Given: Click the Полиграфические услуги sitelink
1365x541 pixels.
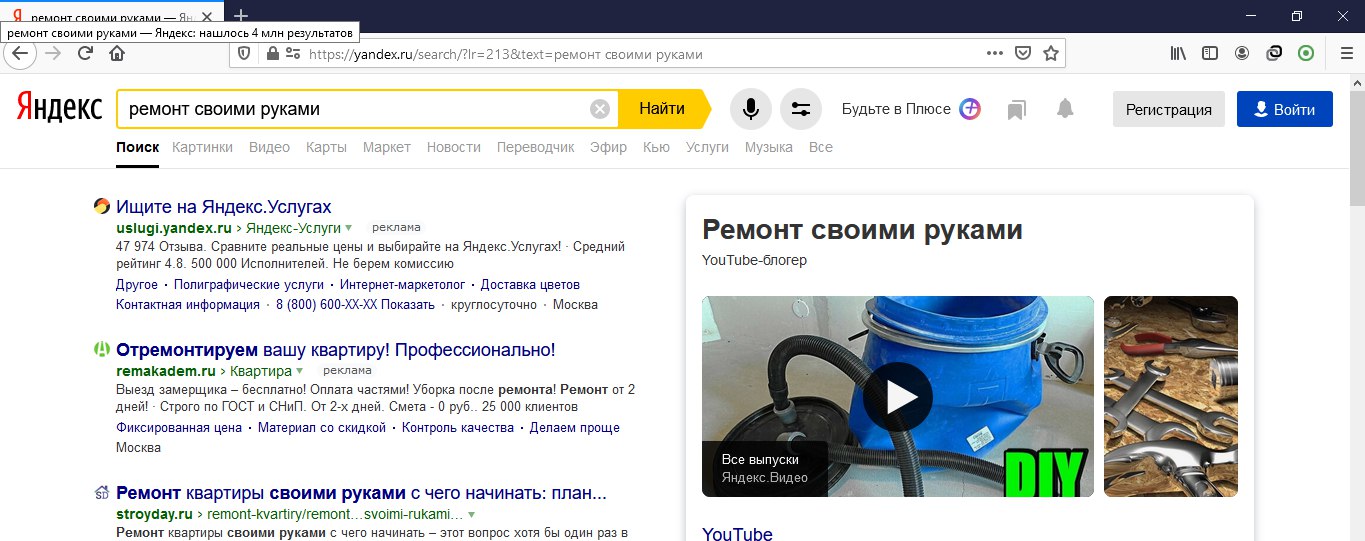Looking at the screenshot, I should coord(249,284).
